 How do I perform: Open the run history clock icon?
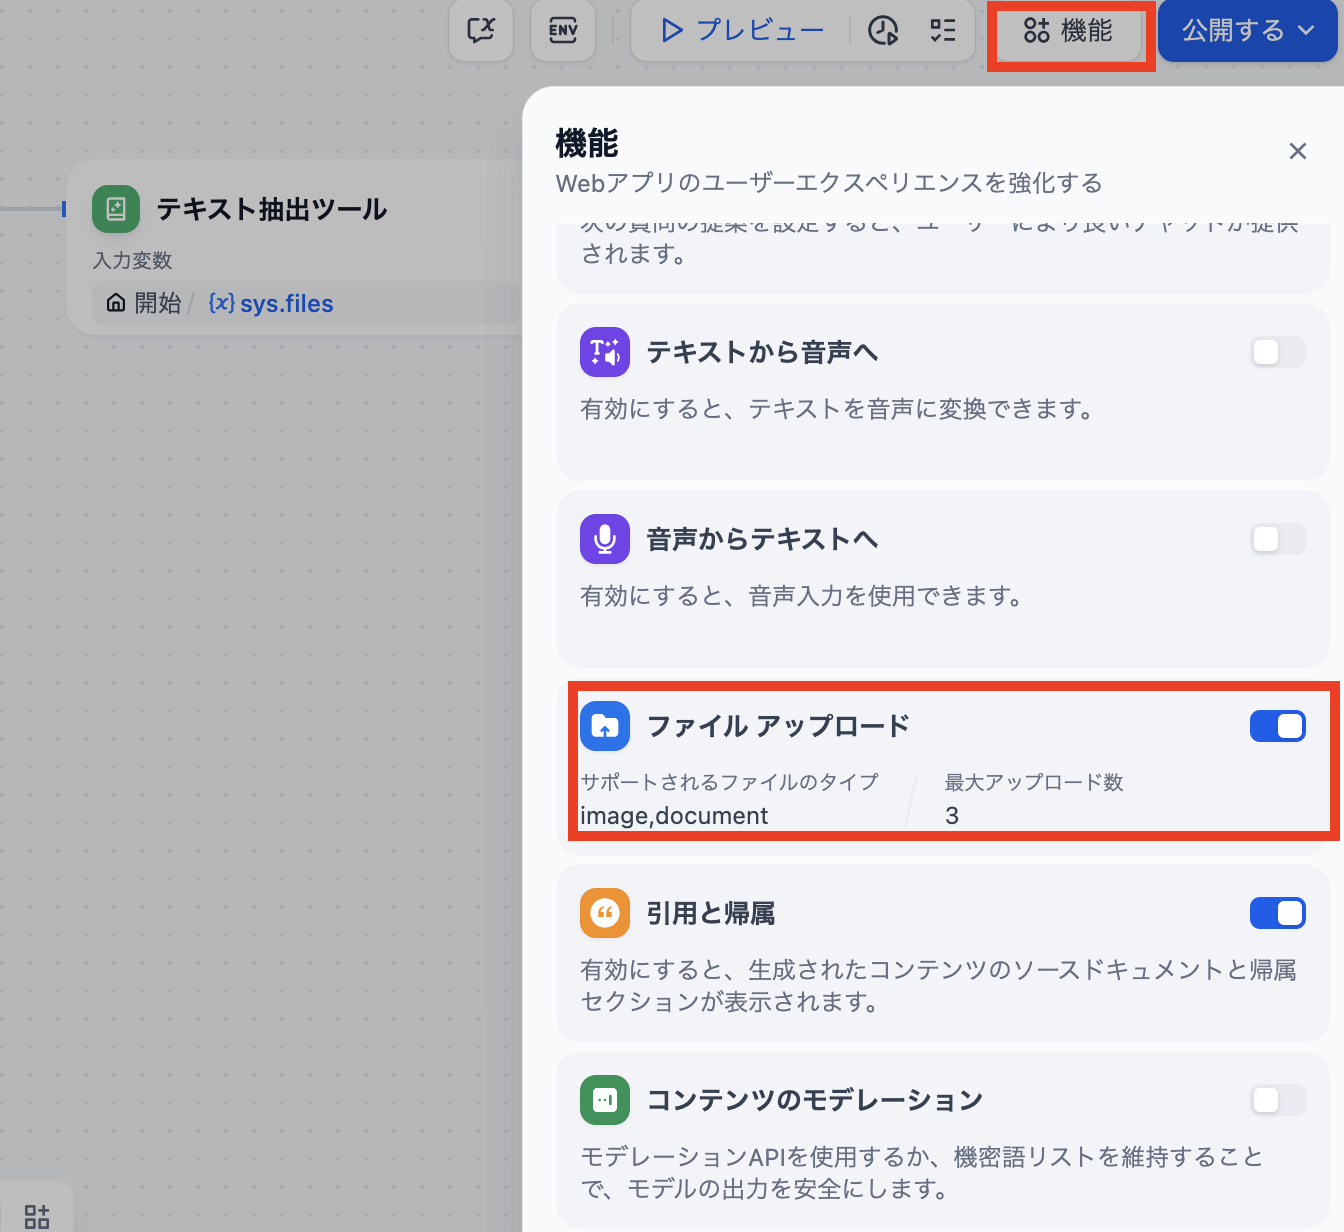882,31
